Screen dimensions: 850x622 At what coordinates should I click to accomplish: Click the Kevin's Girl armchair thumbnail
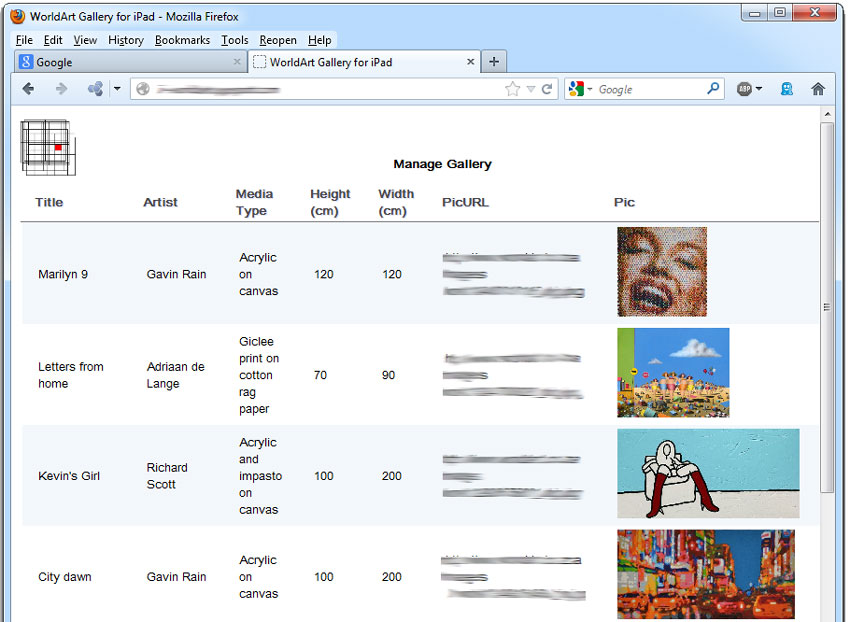tap(708, 473)
